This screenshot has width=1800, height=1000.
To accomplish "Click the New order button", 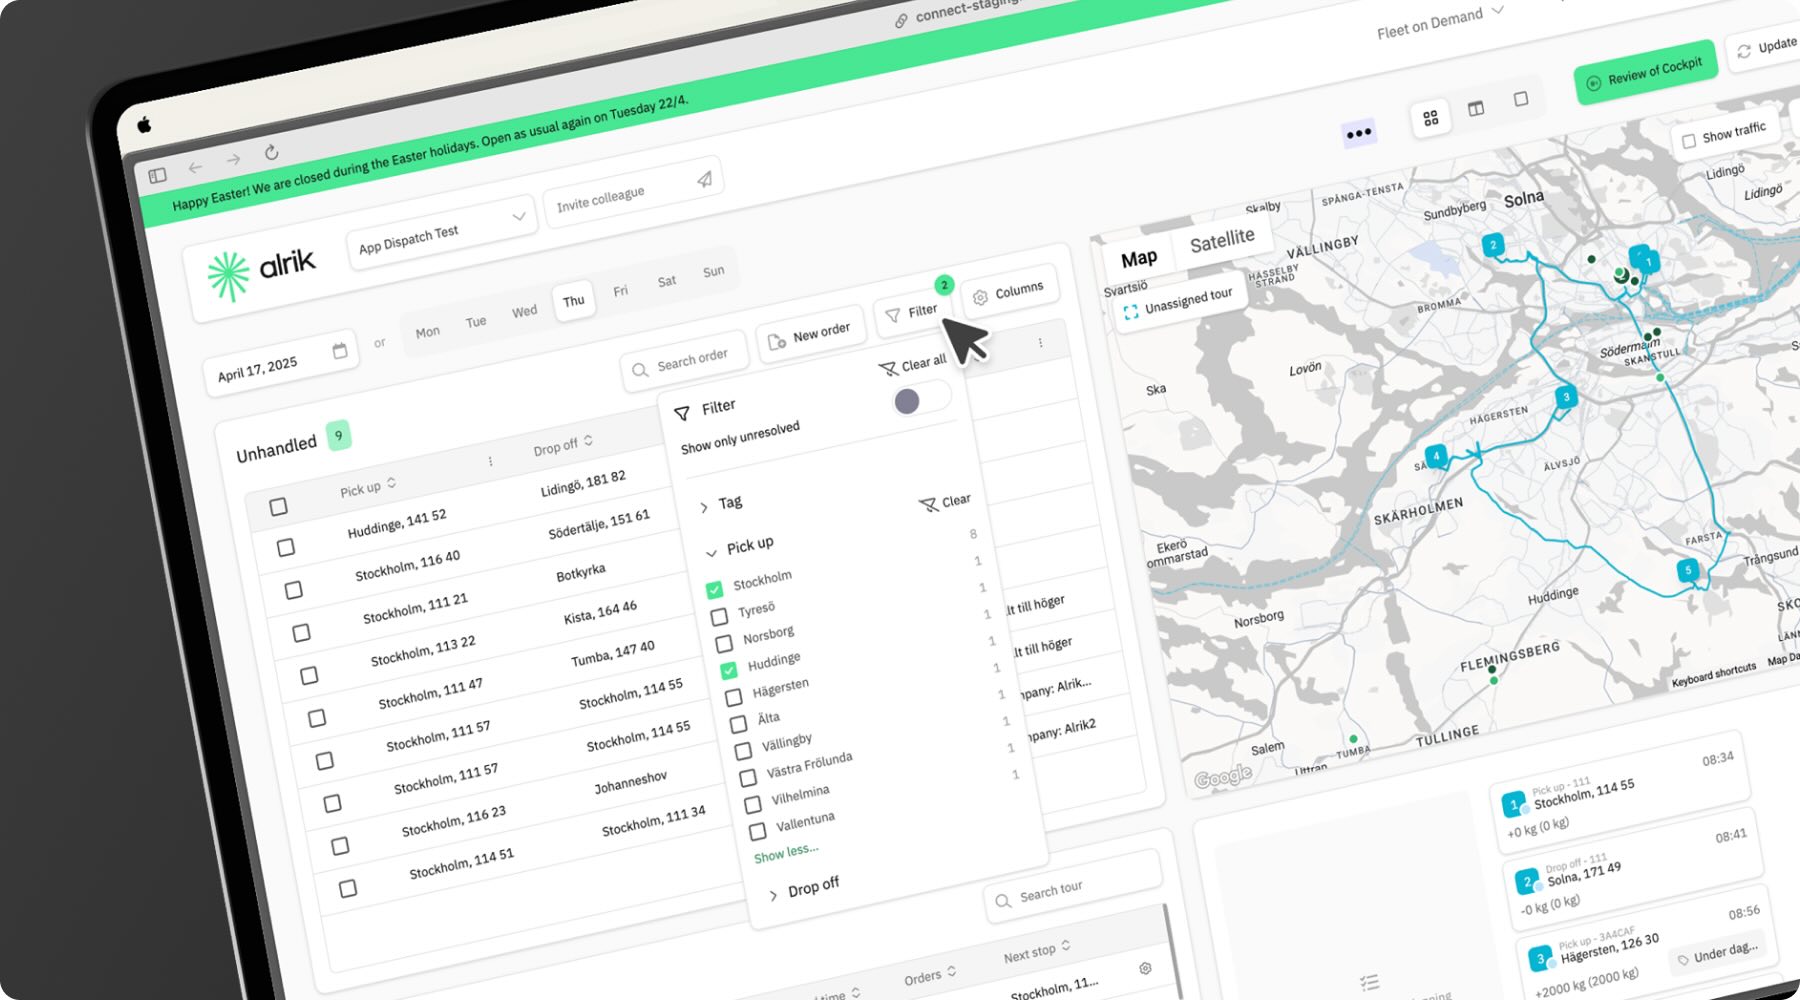I will (x=809, y=334).
